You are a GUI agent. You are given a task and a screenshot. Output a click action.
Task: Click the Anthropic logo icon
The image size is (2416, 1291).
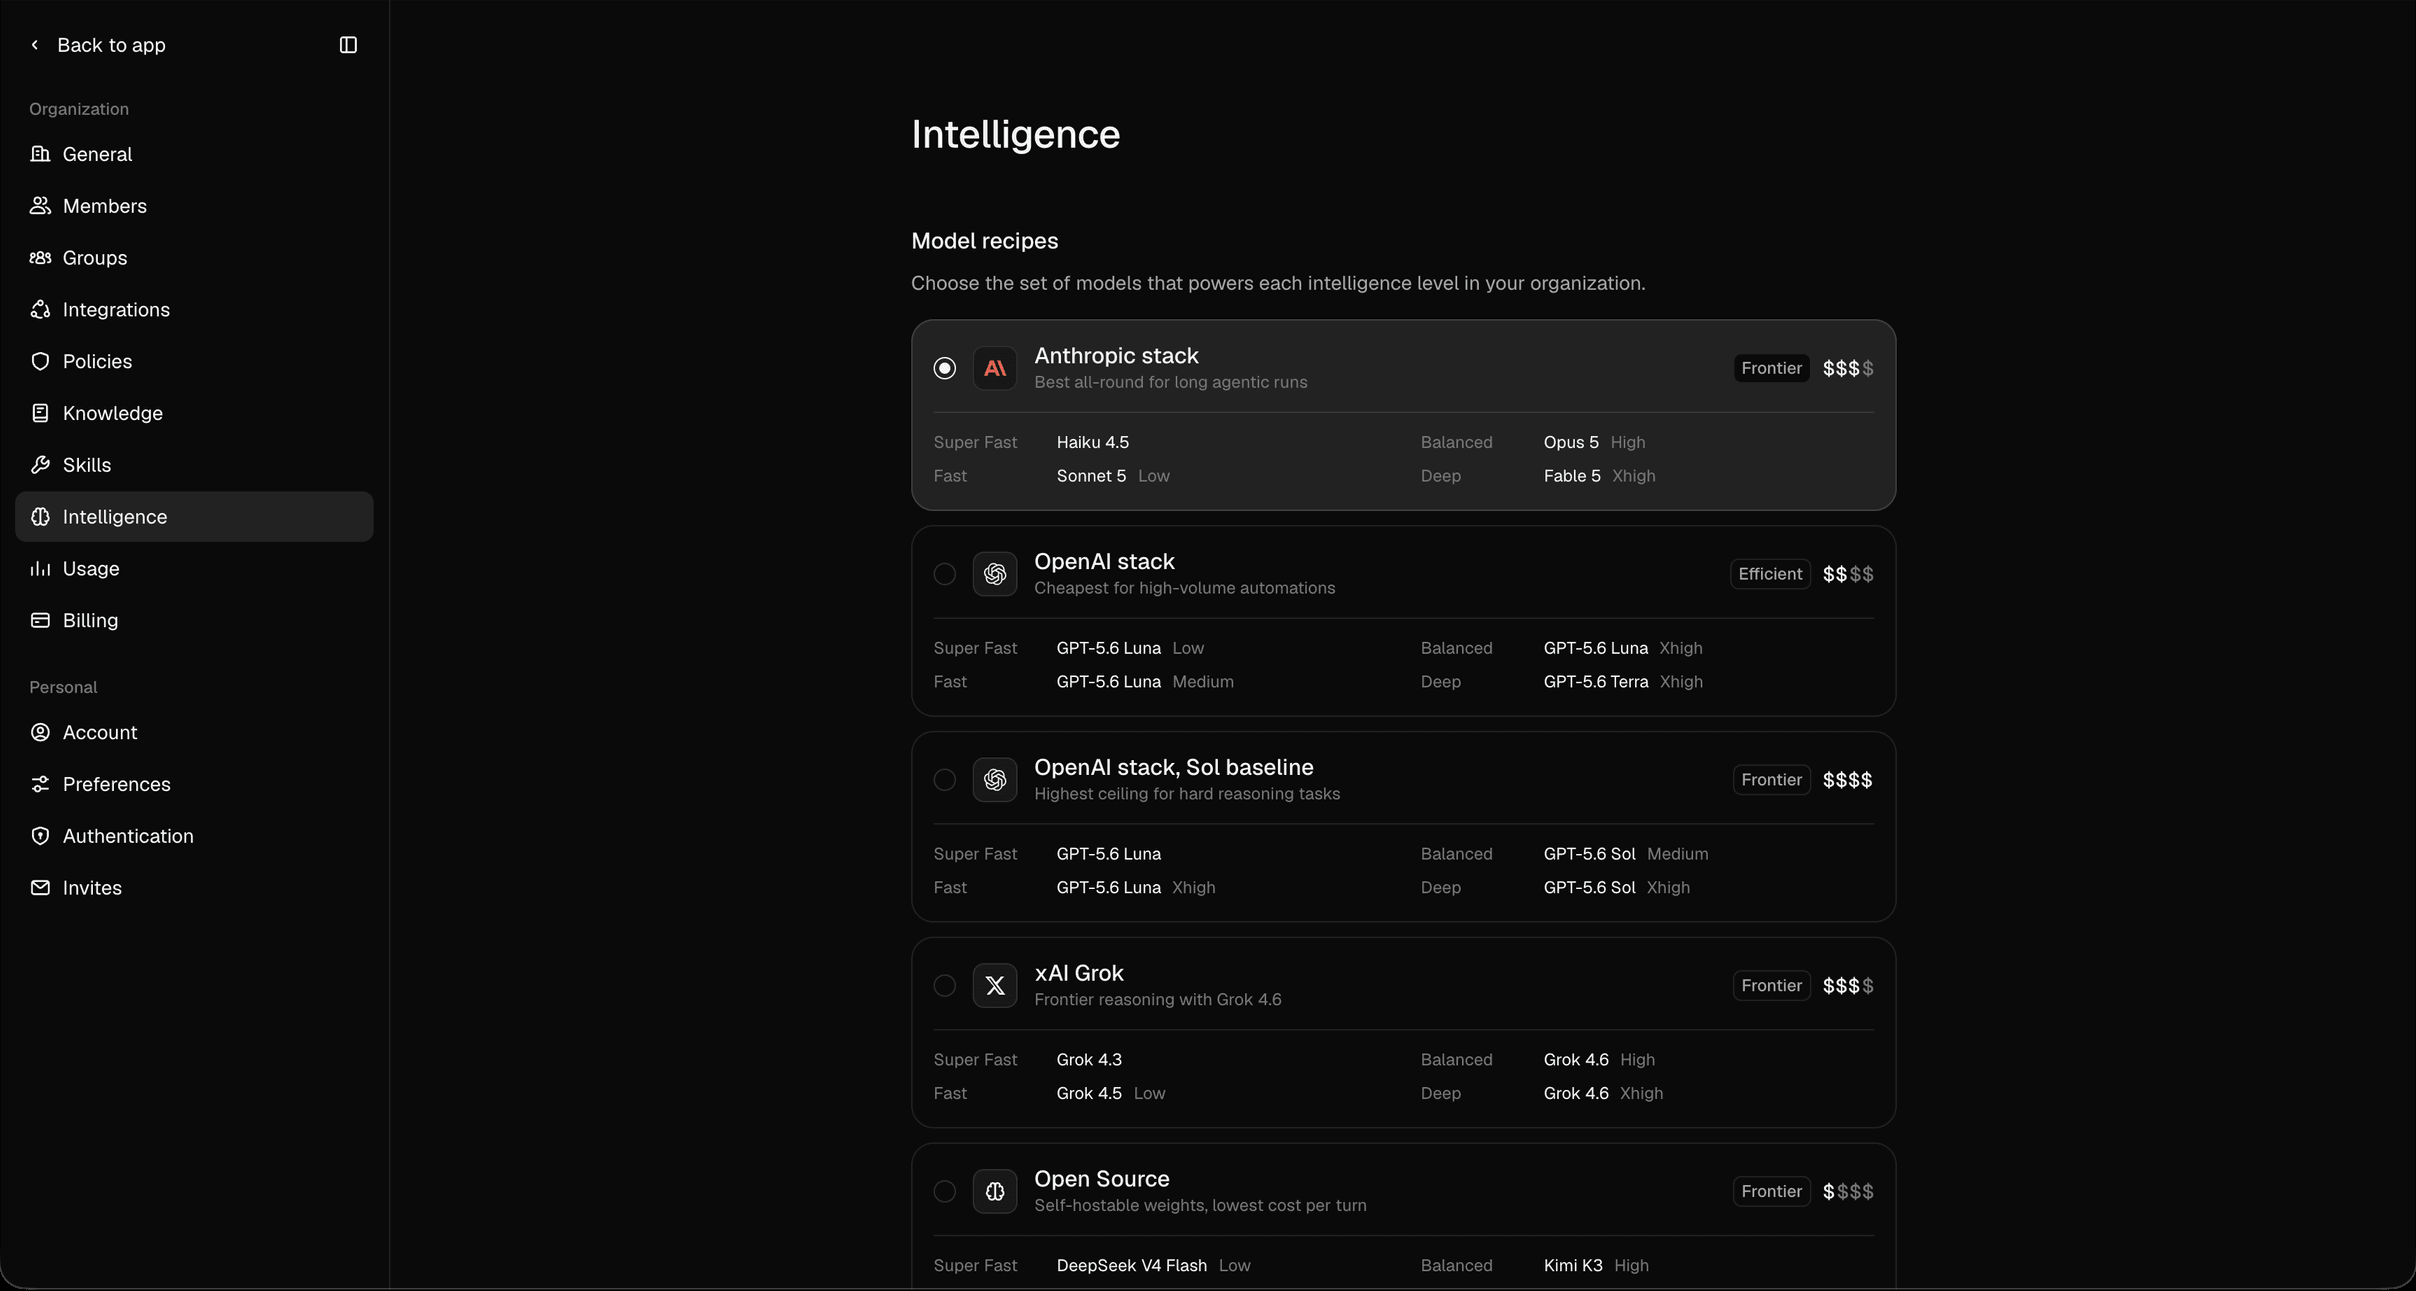(995, 368)
